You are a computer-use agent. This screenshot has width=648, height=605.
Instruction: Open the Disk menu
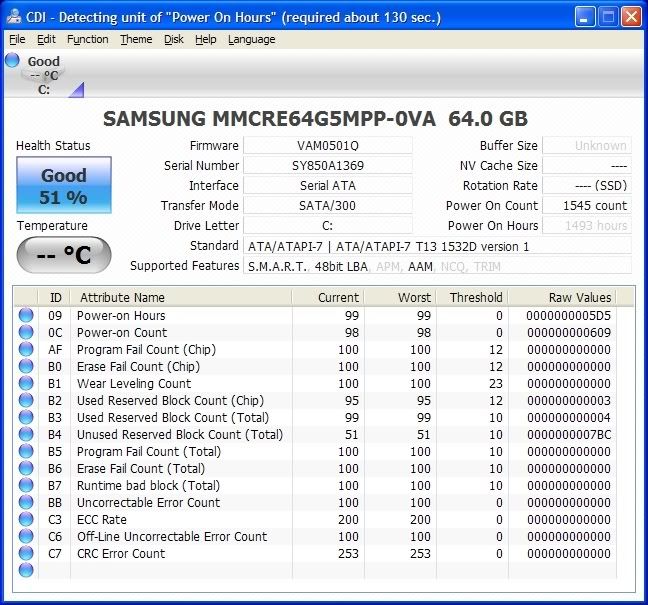click(x=174, y=39)
